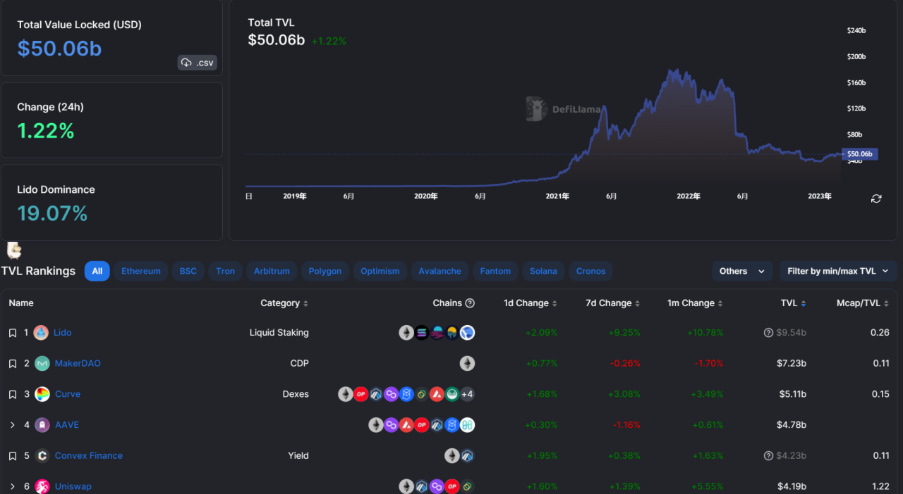Viewport: 903px width, 494px height.
Task: Click the Convex Finance logo icon
Action: [x=42, y=455]
